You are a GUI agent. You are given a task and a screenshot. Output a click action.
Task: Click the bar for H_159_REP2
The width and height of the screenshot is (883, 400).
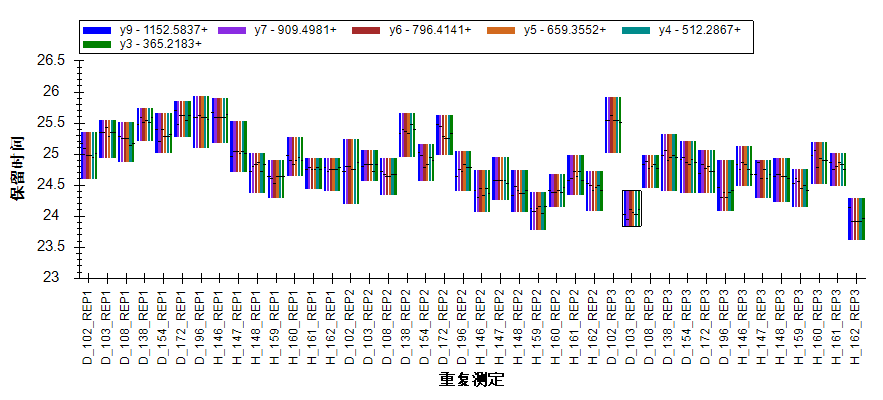(x=538, y=211)
